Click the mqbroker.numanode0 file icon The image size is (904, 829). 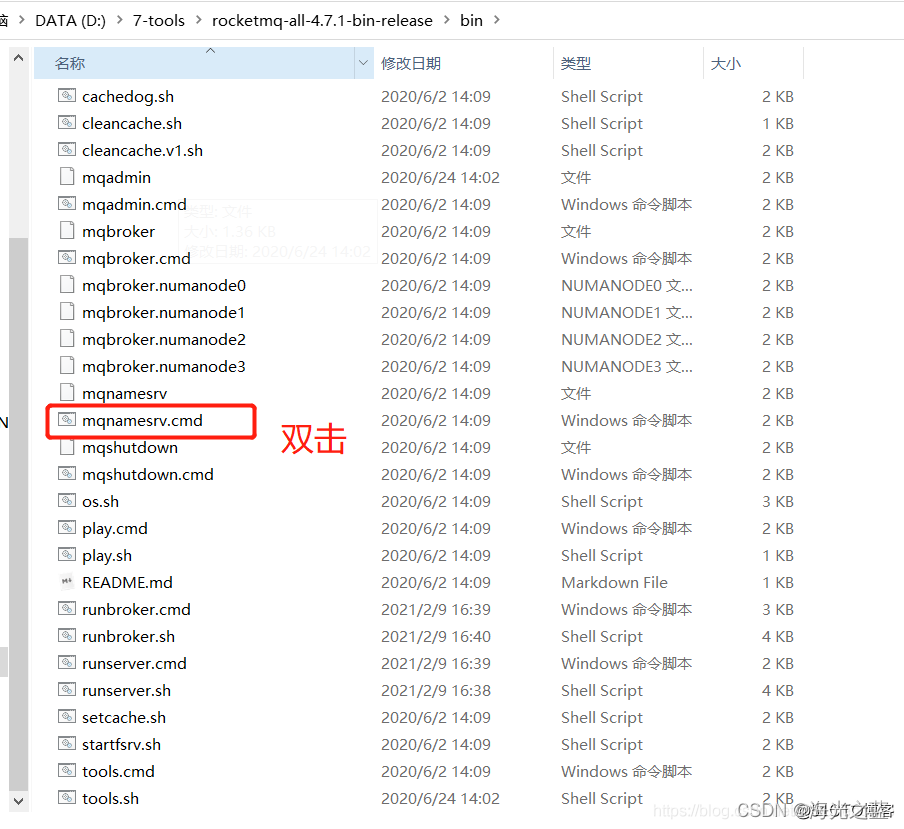click(x=67, y=285)
